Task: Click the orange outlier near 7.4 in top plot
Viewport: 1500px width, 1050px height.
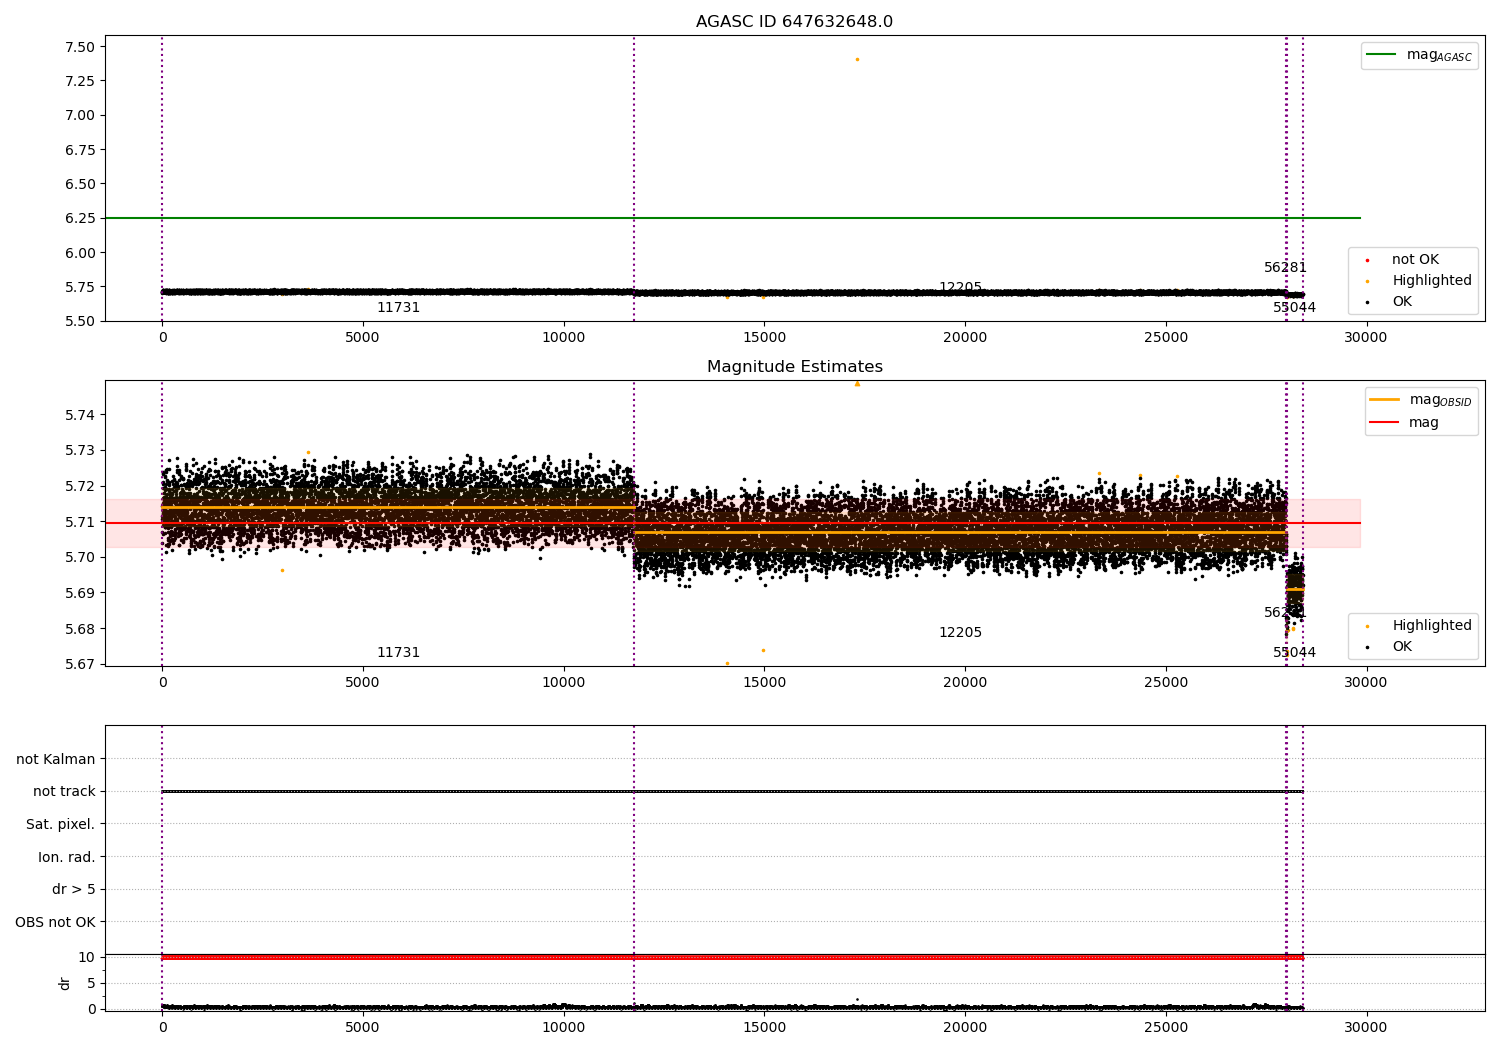Action: click(x=857, y=59)
